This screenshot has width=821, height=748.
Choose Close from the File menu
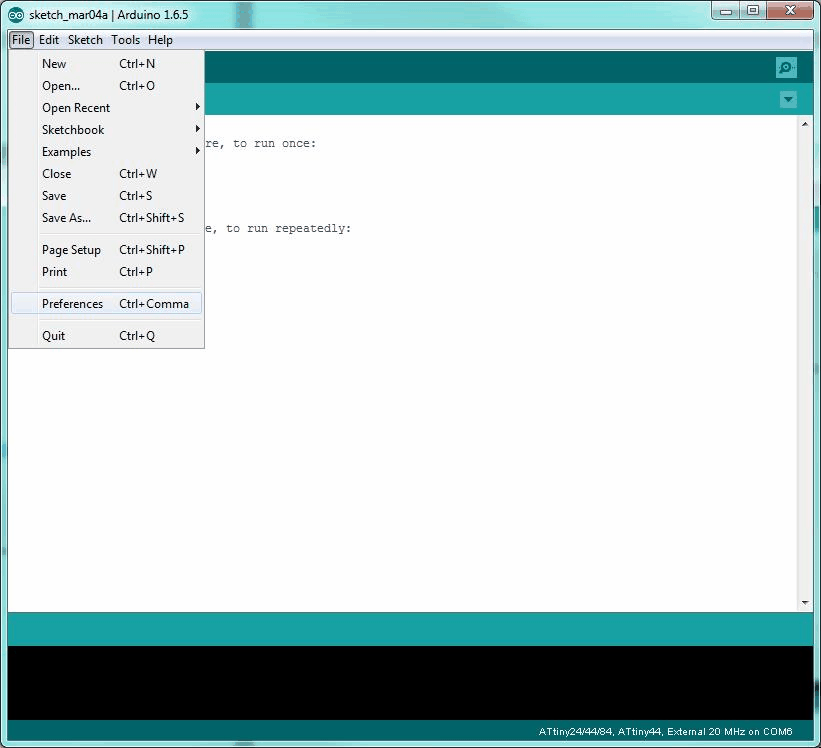coord(106,173)
